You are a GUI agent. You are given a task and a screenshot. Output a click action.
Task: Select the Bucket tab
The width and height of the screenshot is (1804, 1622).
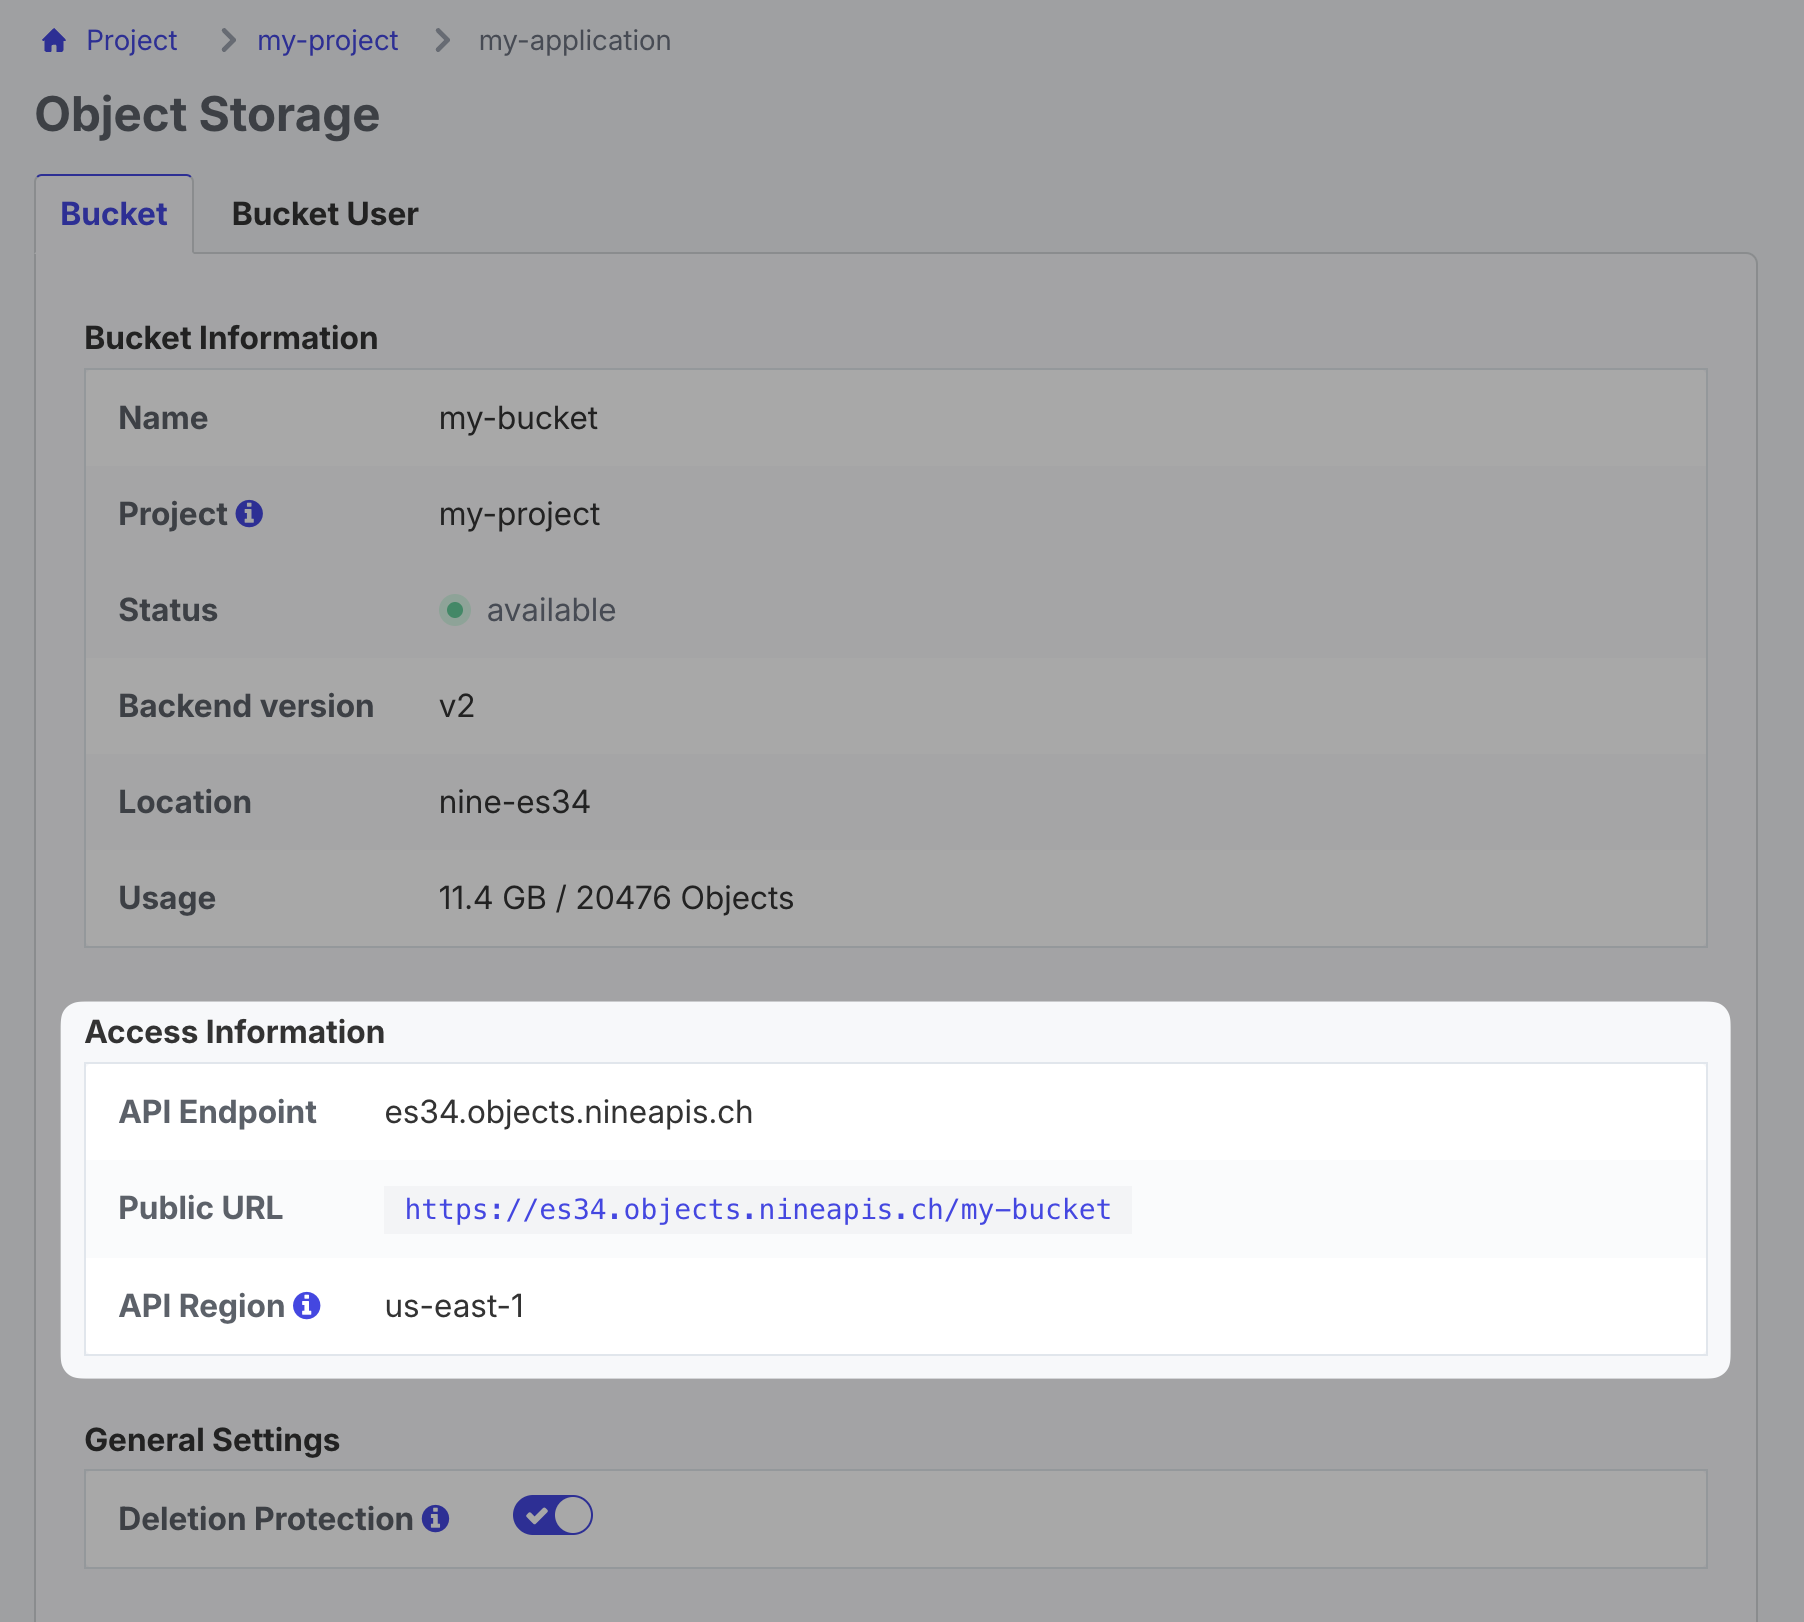click(x=113, y=213)
